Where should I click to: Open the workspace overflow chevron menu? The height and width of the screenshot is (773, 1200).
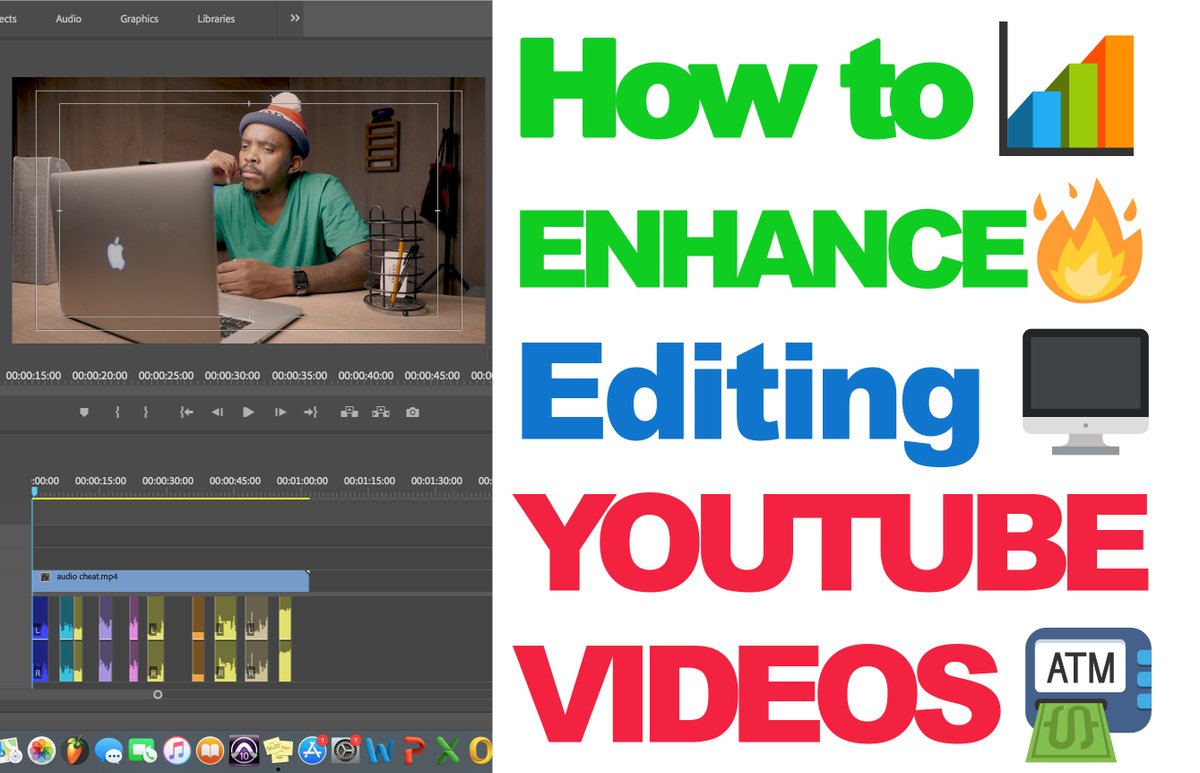tap(295, 18)
